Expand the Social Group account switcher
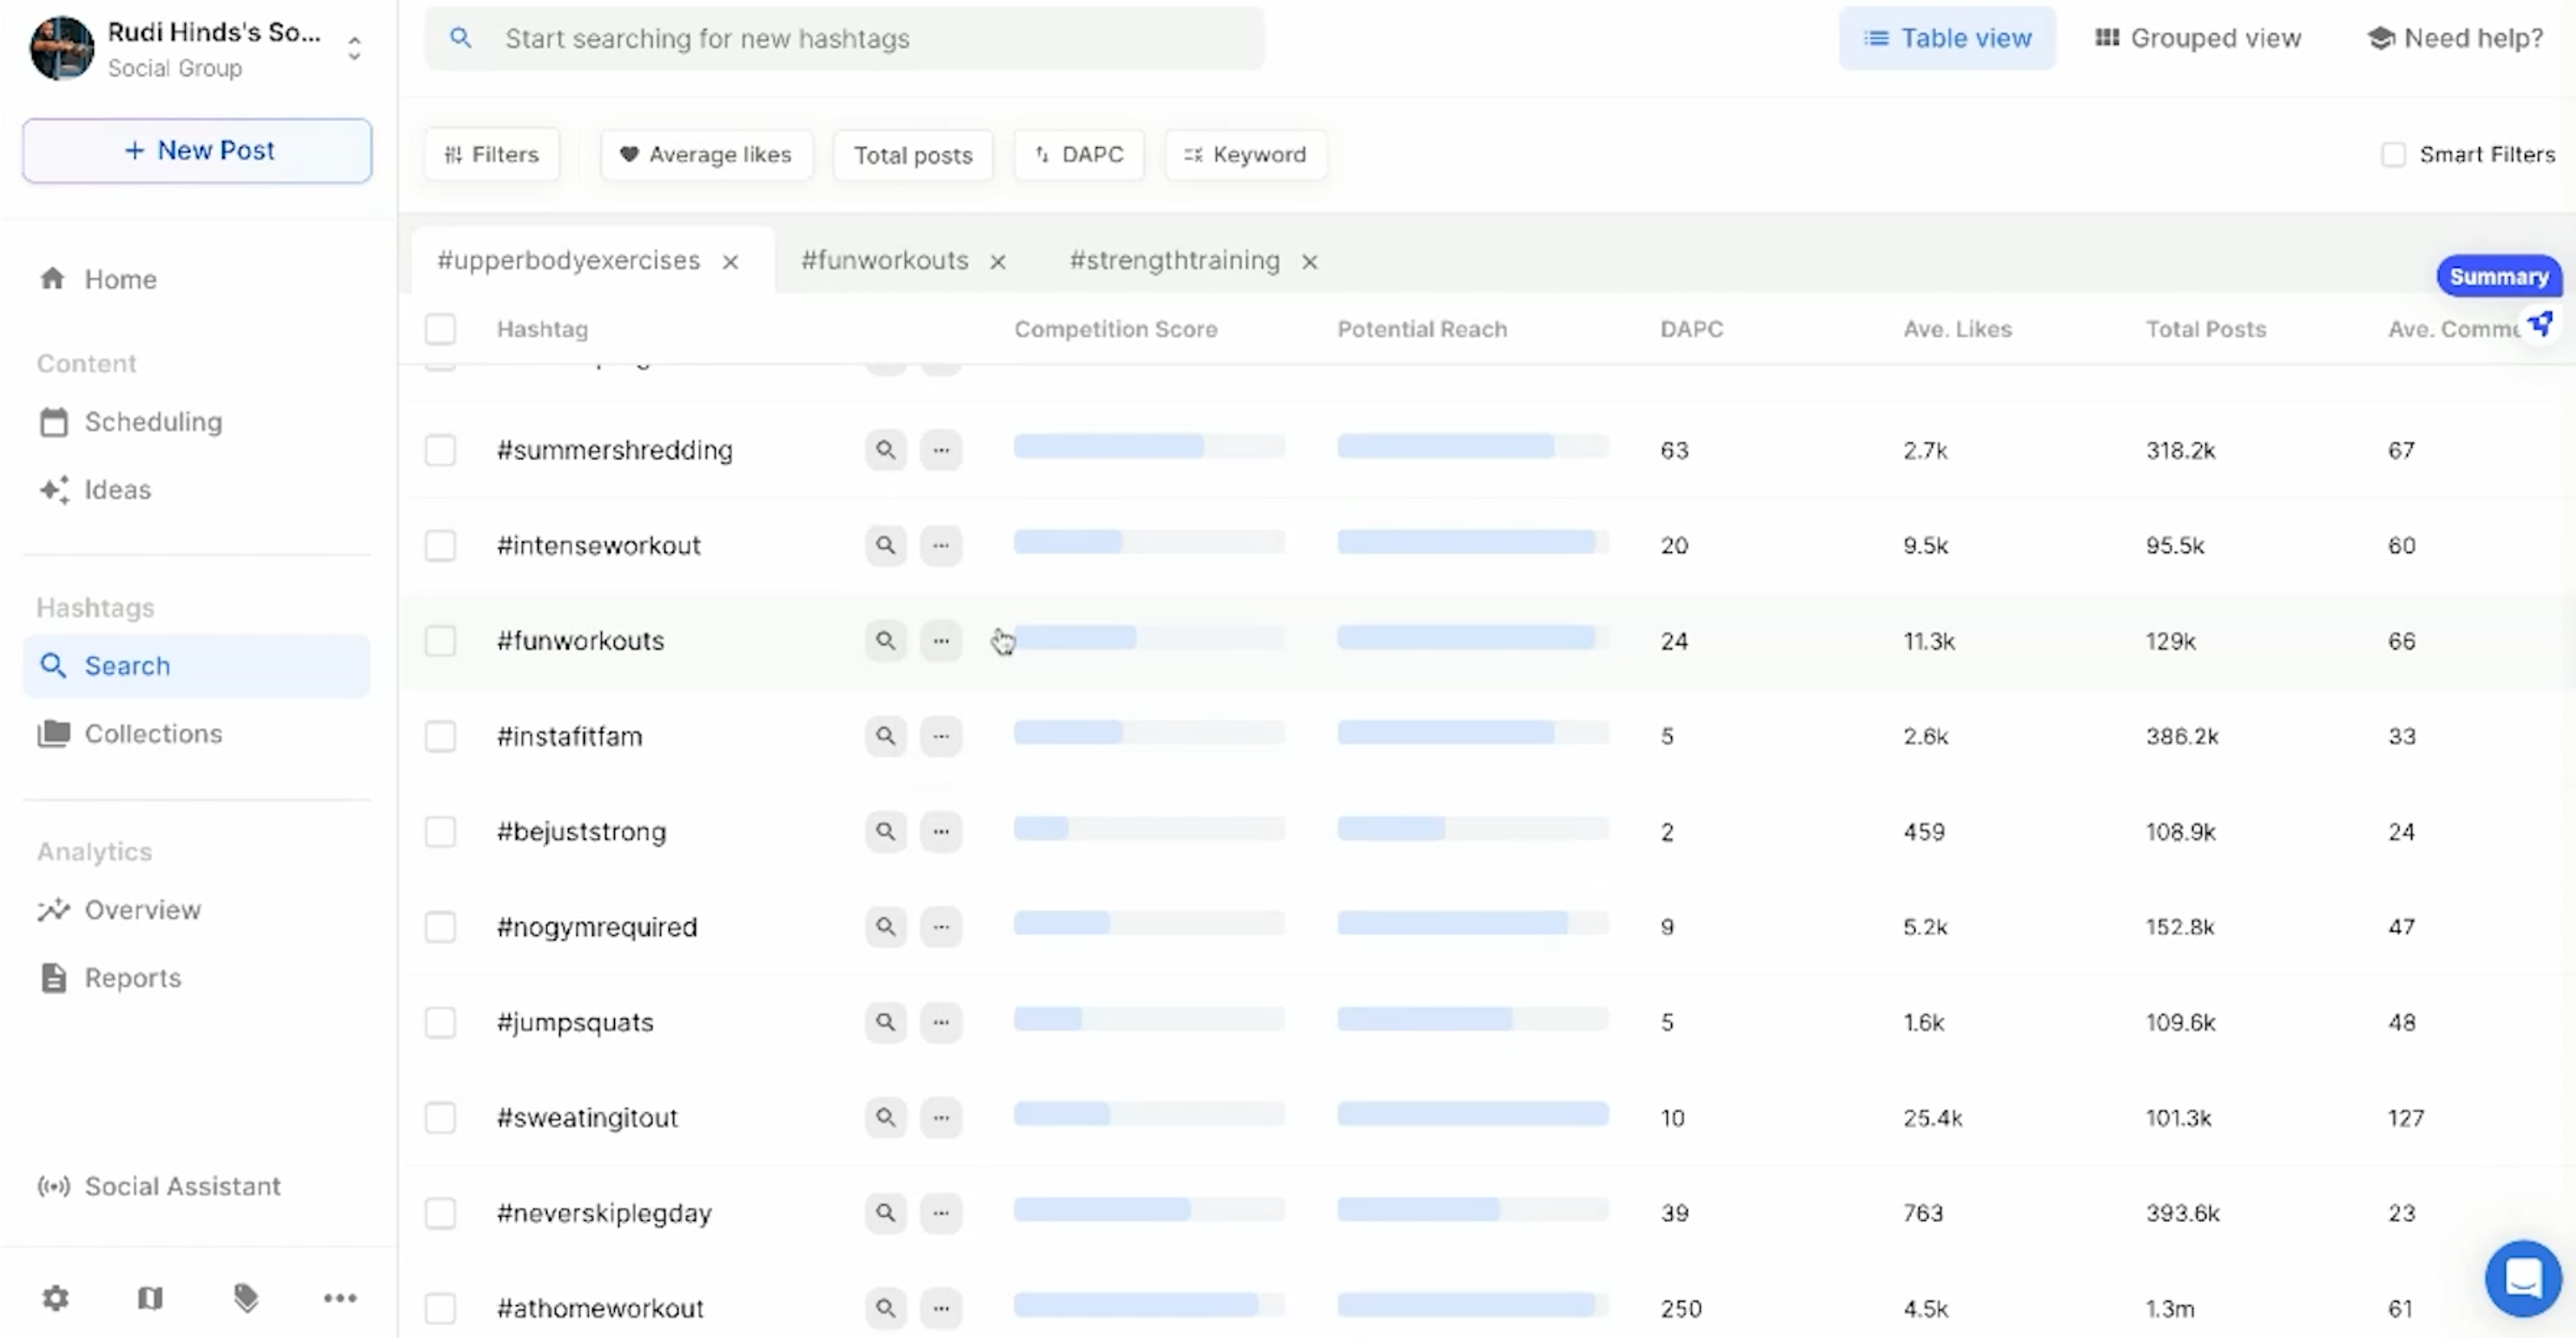Viewport: 2576px width, 1338px height. 354,48
